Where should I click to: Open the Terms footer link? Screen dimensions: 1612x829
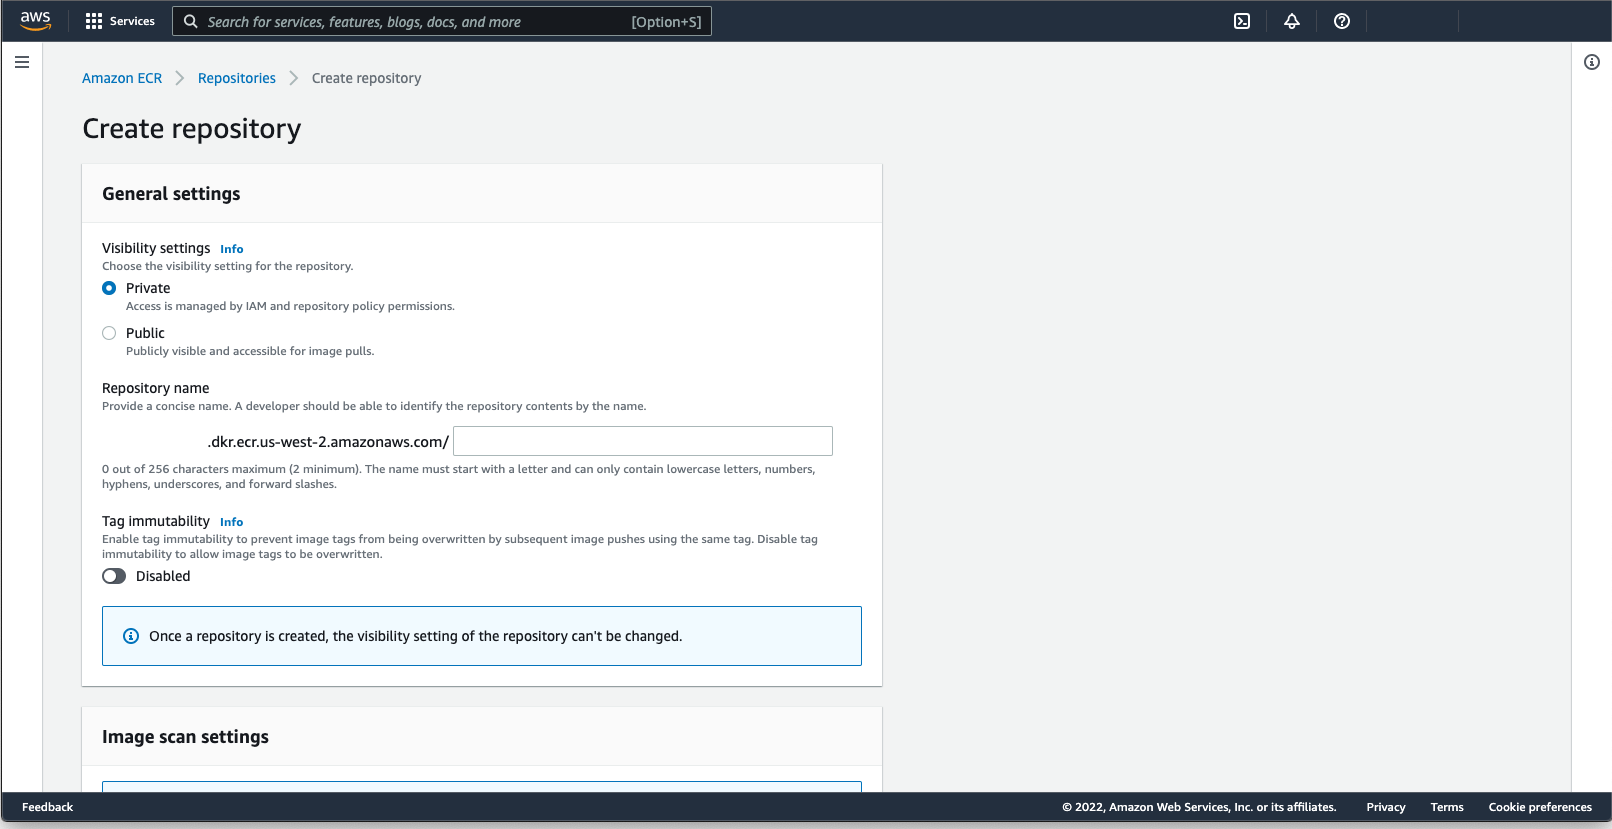click(1447, 807)
